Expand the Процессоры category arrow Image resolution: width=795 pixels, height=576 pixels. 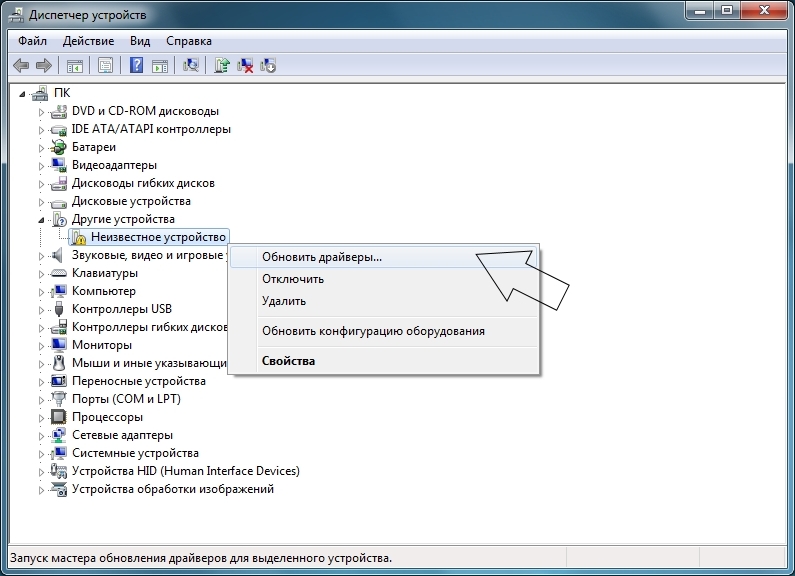pos(42,417)
